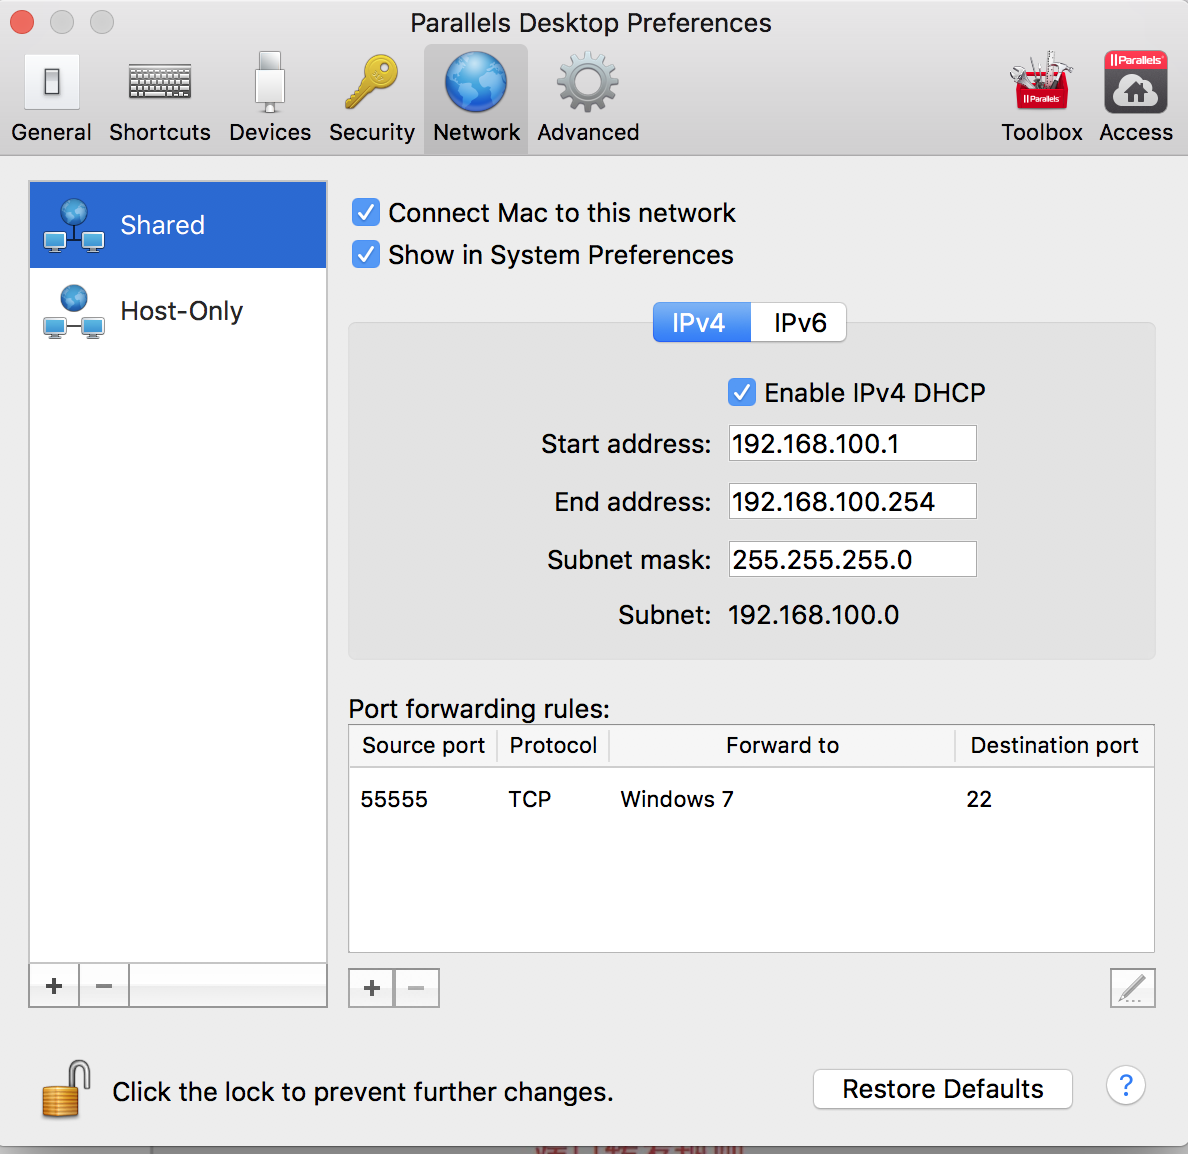Open the General preferences pane
1188x1154 pixels.
52,99
